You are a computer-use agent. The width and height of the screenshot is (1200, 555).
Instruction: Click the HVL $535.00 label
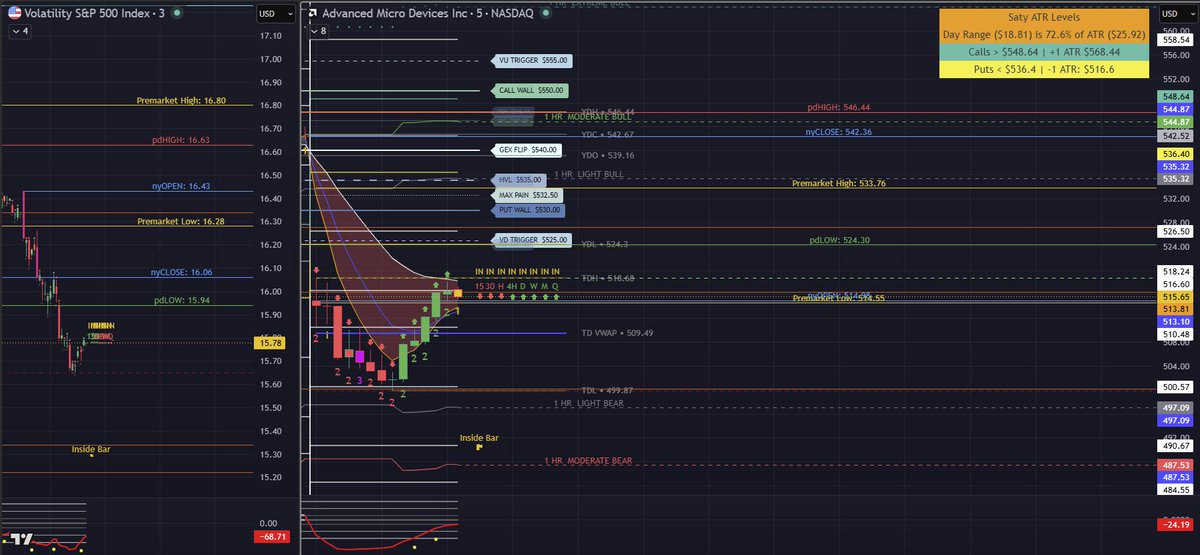(520, 180)
